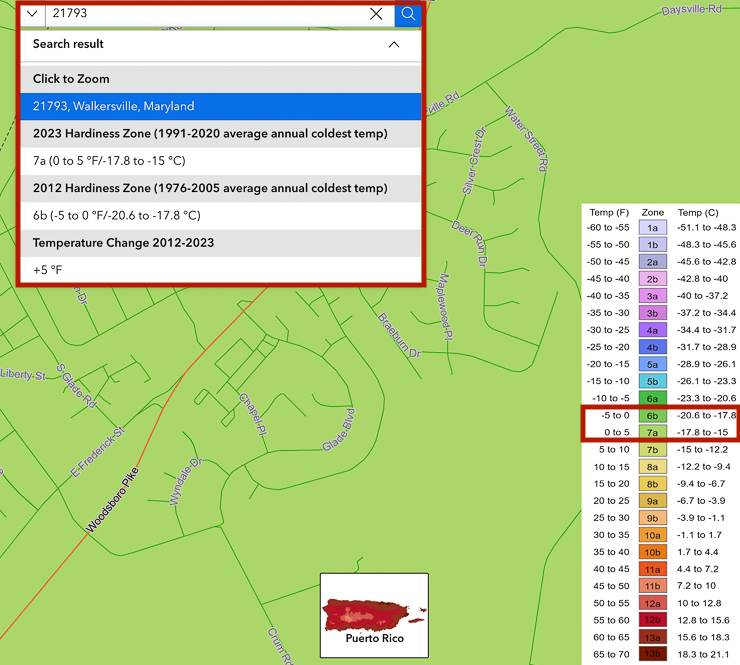This screenshot has height=665, width=740.
Task: Click the 2012 Hardiness Zone 6b row
Action: 220,215
